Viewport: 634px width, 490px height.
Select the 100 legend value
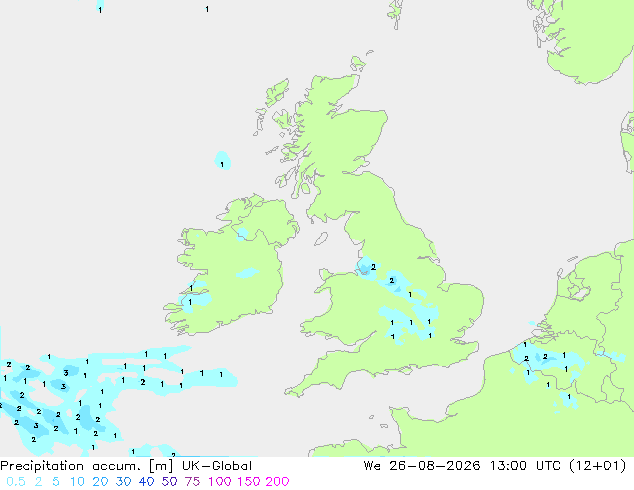click(x=220, y=482)
